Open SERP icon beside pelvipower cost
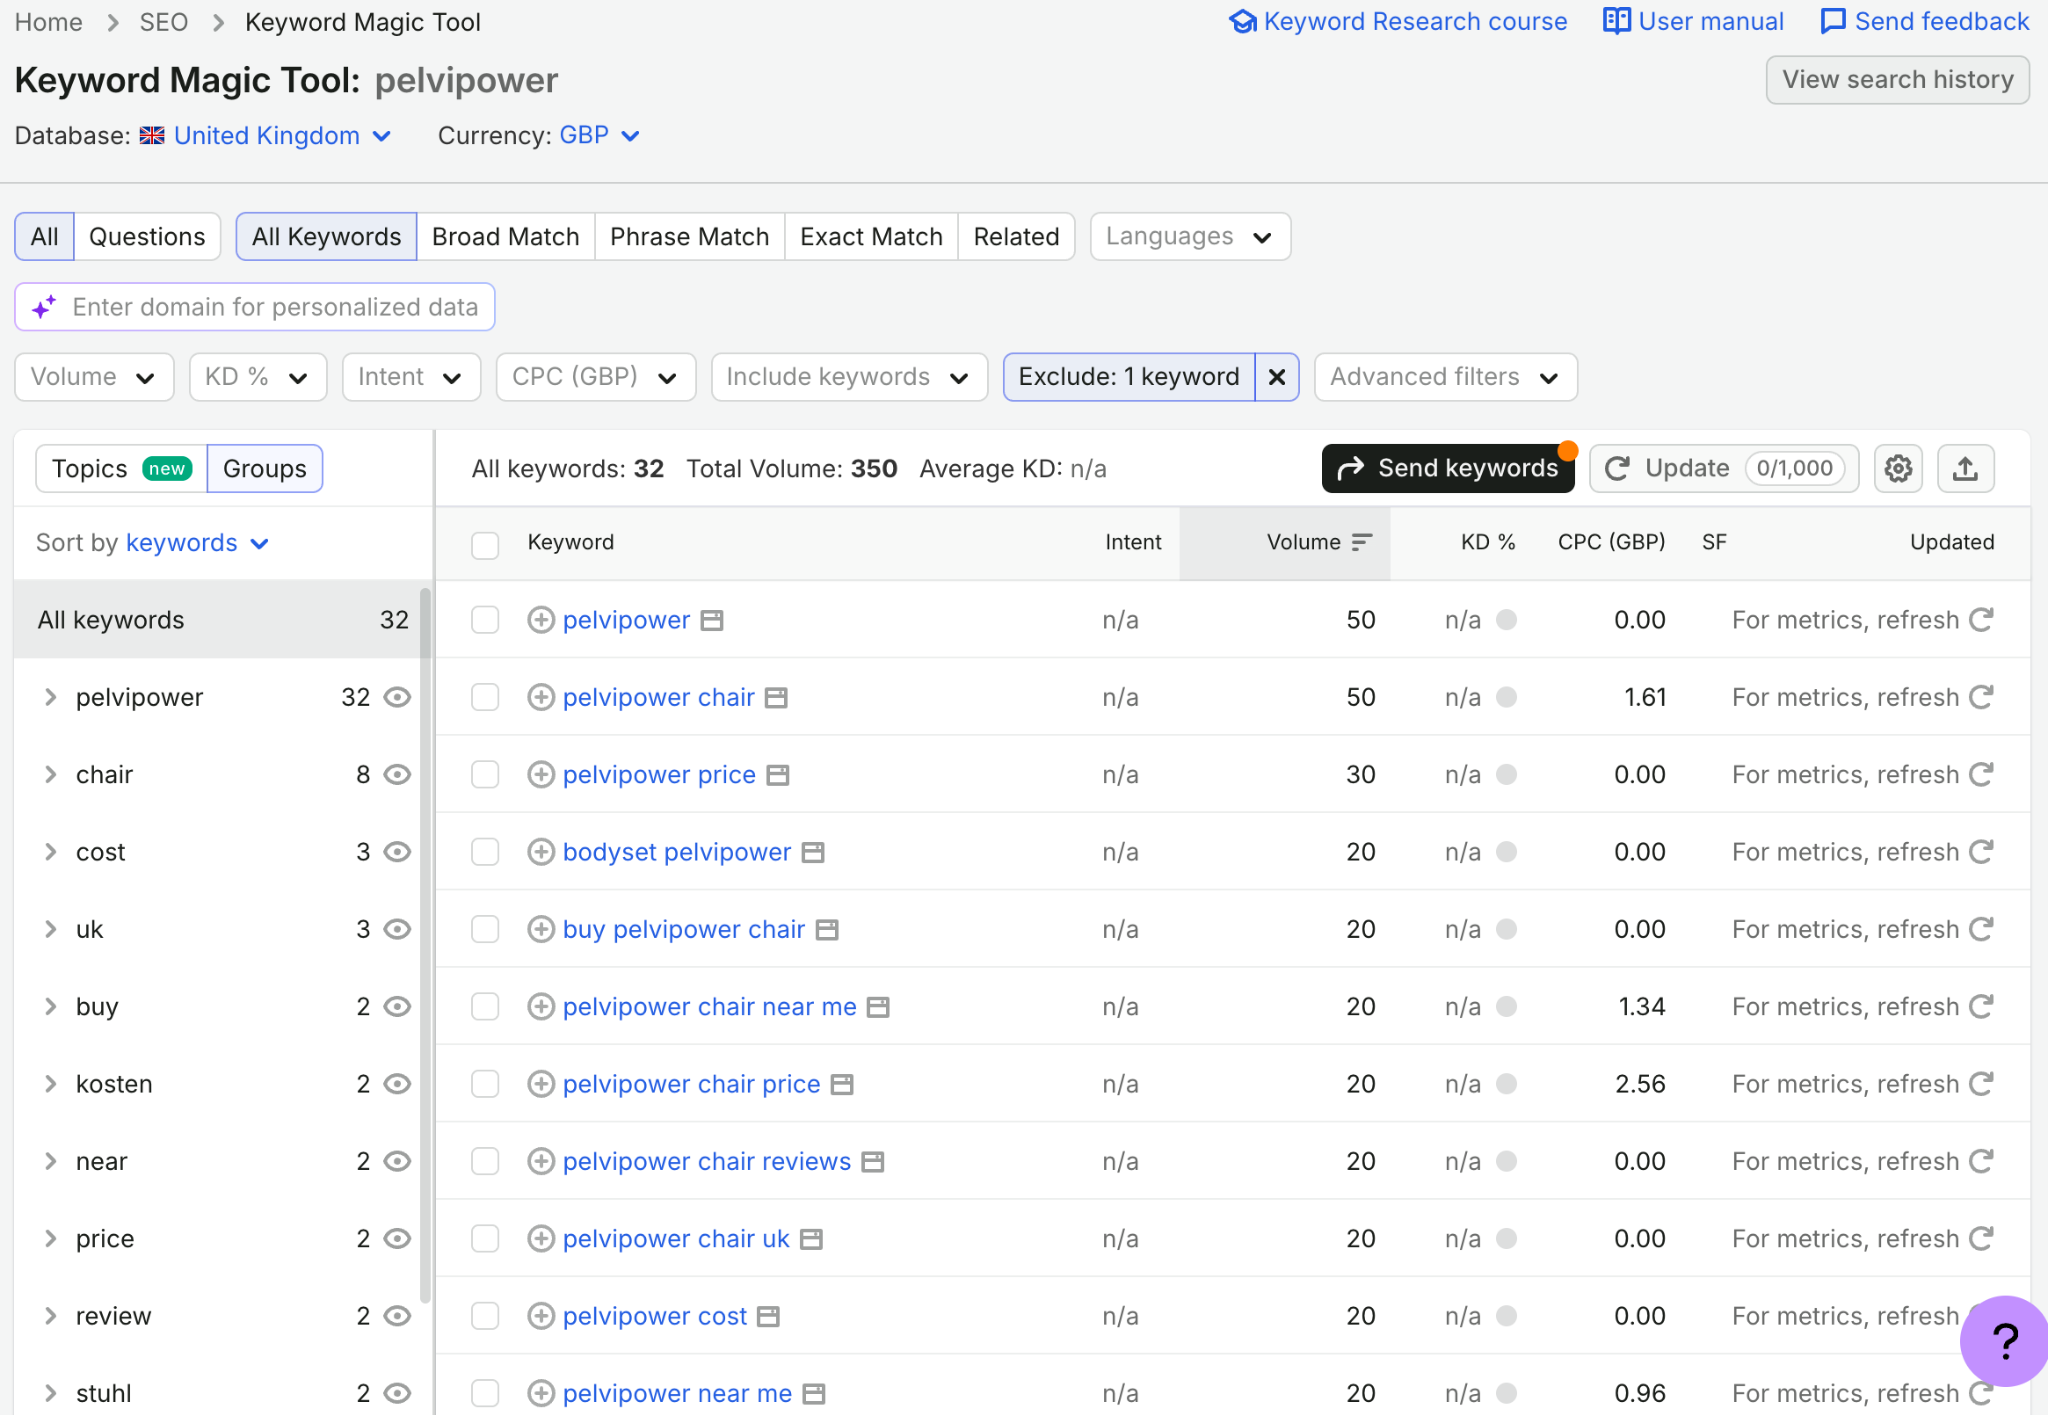 [768, 1316]
